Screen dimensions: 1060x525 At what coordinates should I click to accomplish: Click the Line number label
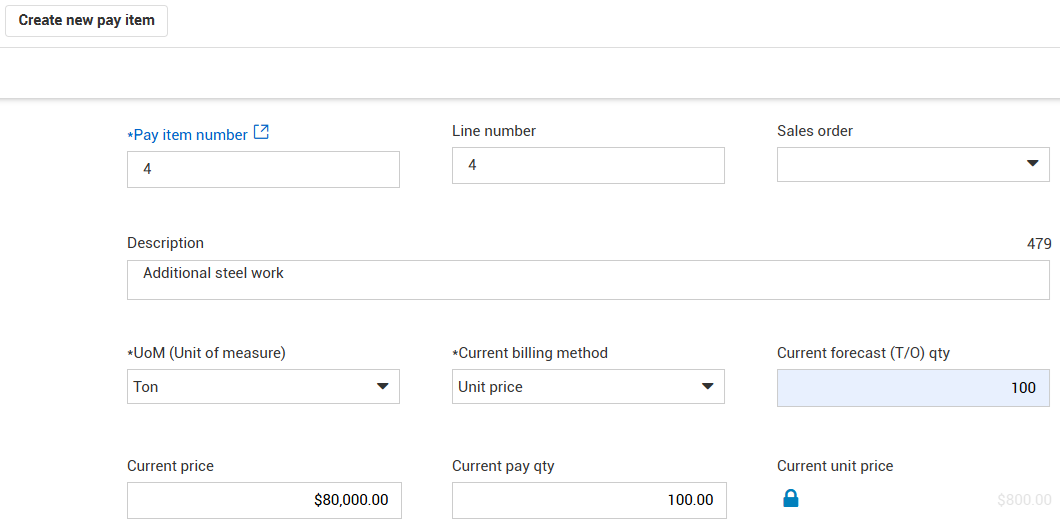tap(494, 131)
